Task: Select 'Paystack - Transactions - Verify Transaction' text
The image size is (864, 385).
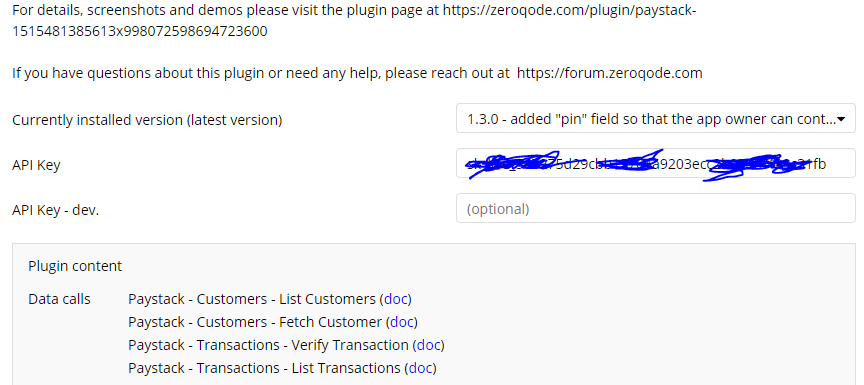Action: (x=268, y=345)
